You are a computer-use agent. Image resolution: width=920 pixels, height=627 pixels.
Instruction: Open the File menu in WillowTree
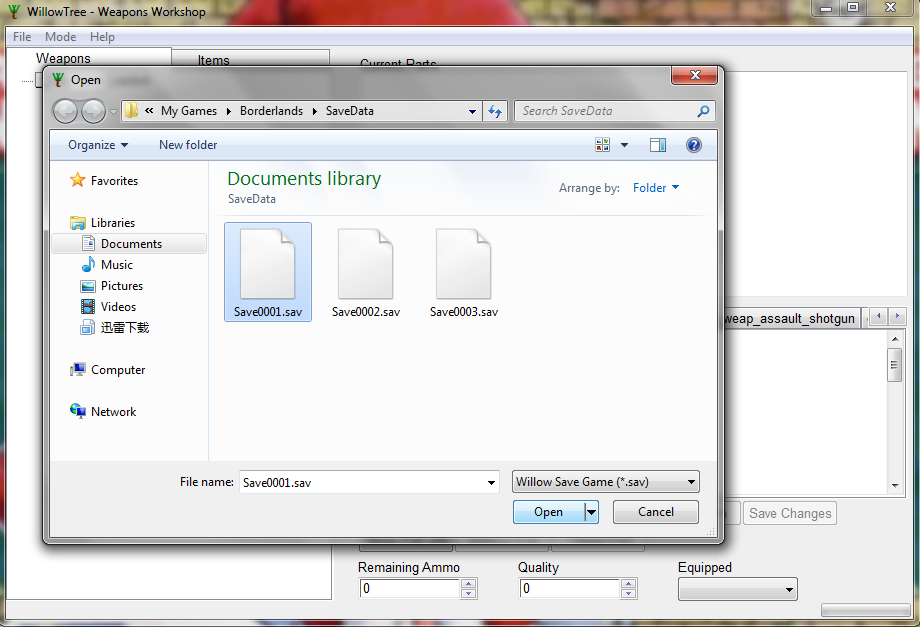pyautogui.click(x=22, y=37)
